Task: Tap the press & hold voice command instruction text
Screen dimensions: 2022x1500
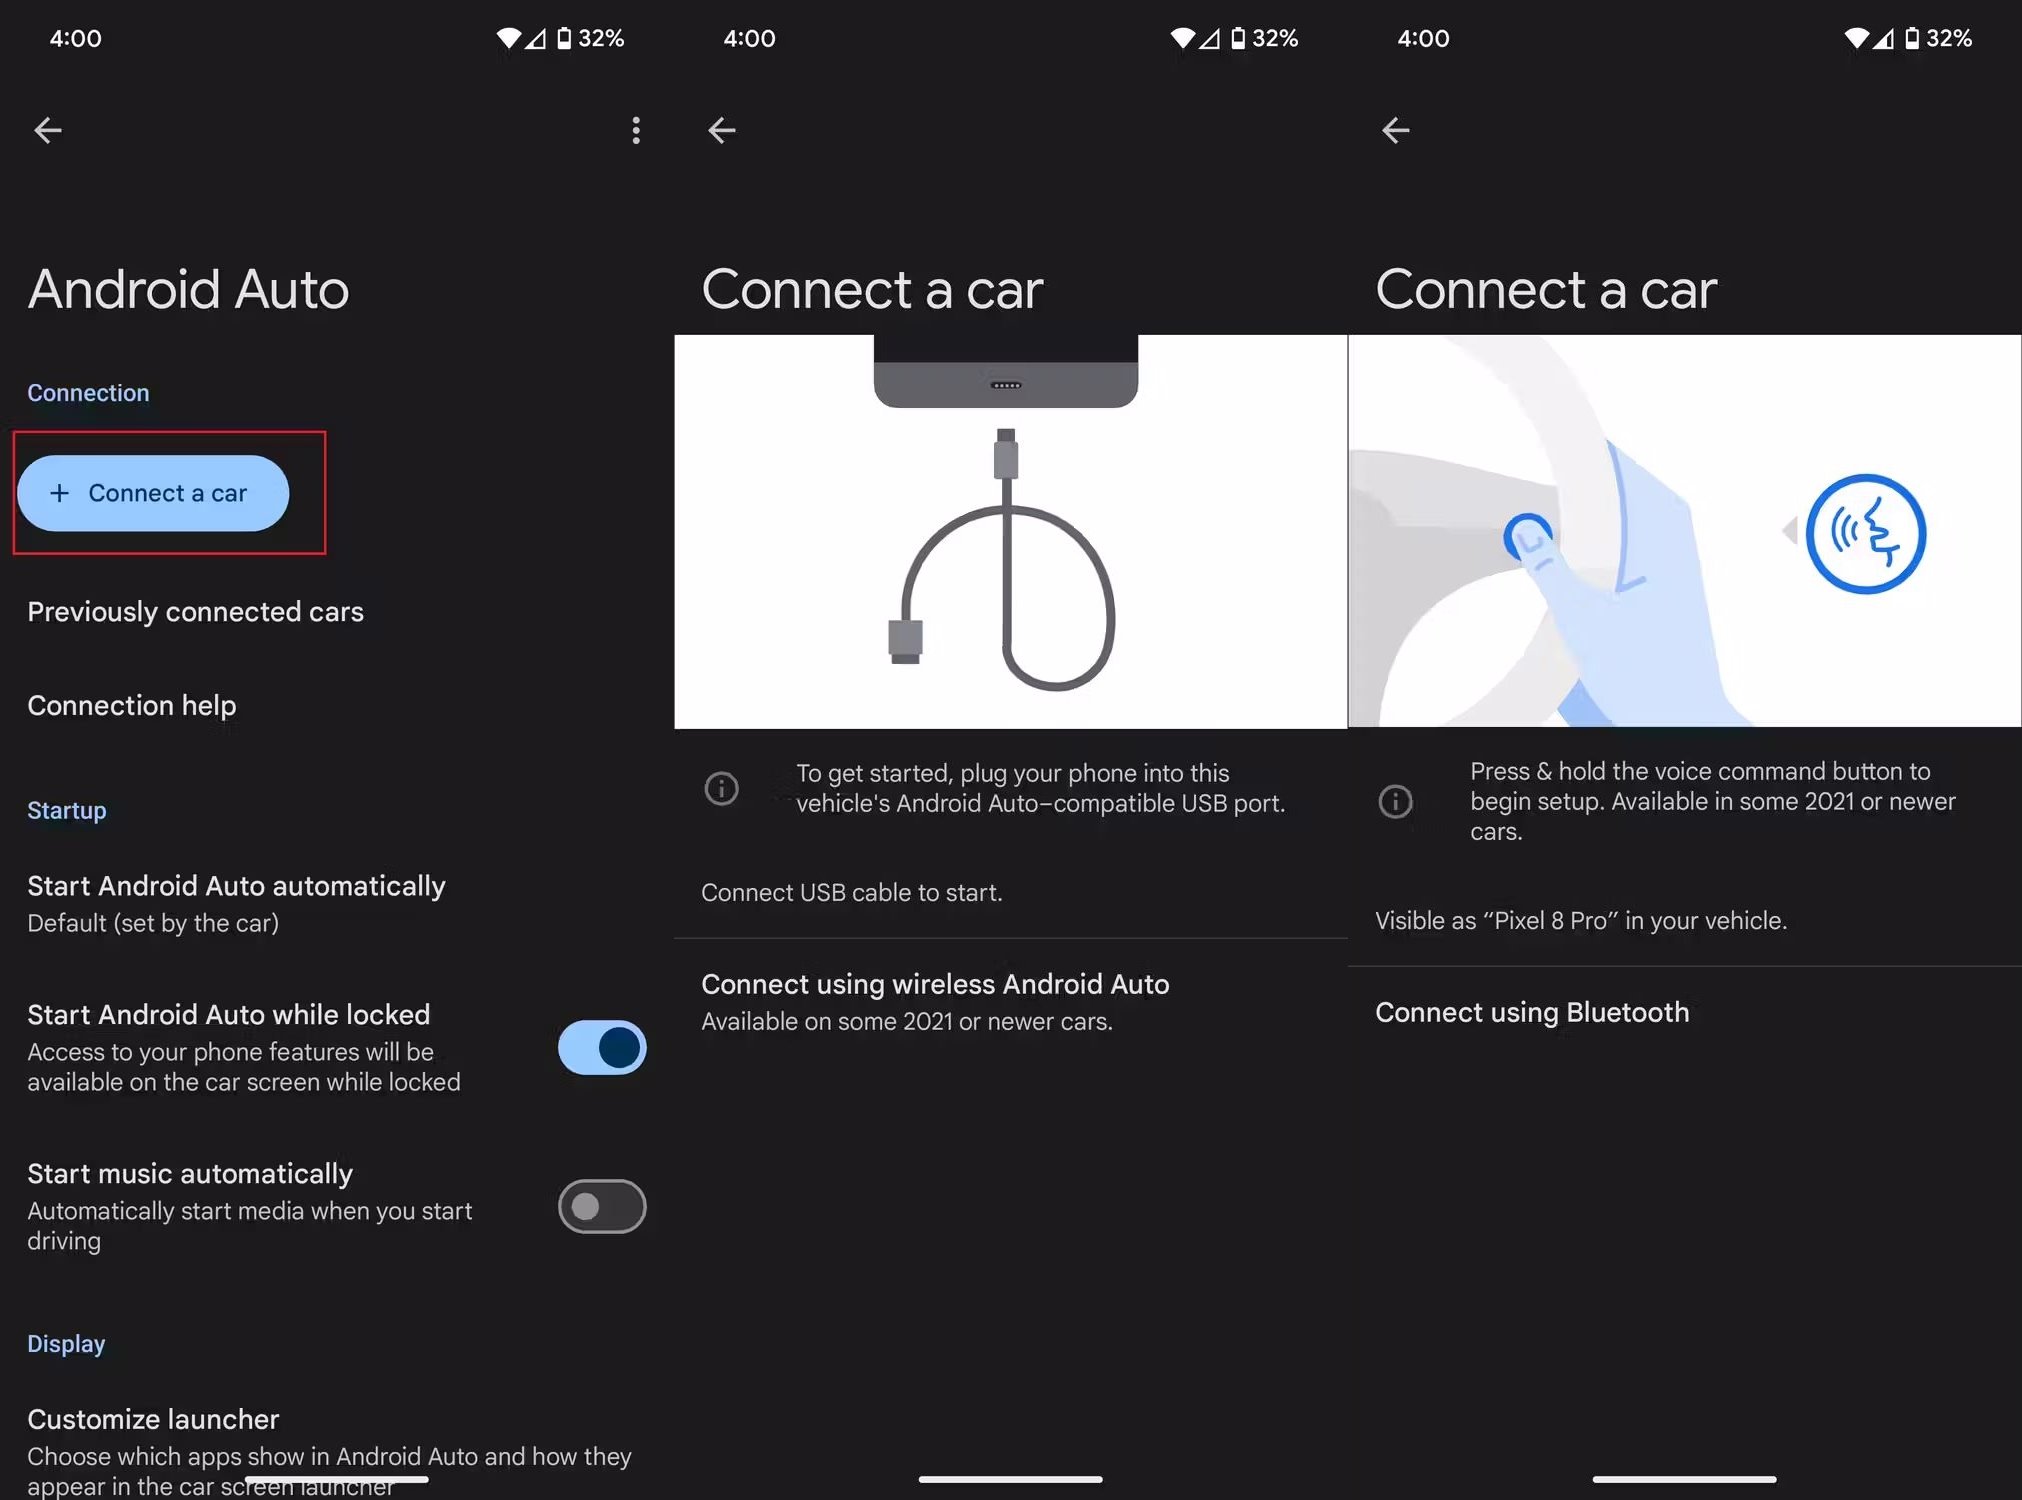Action: [x=1712, y=801]
